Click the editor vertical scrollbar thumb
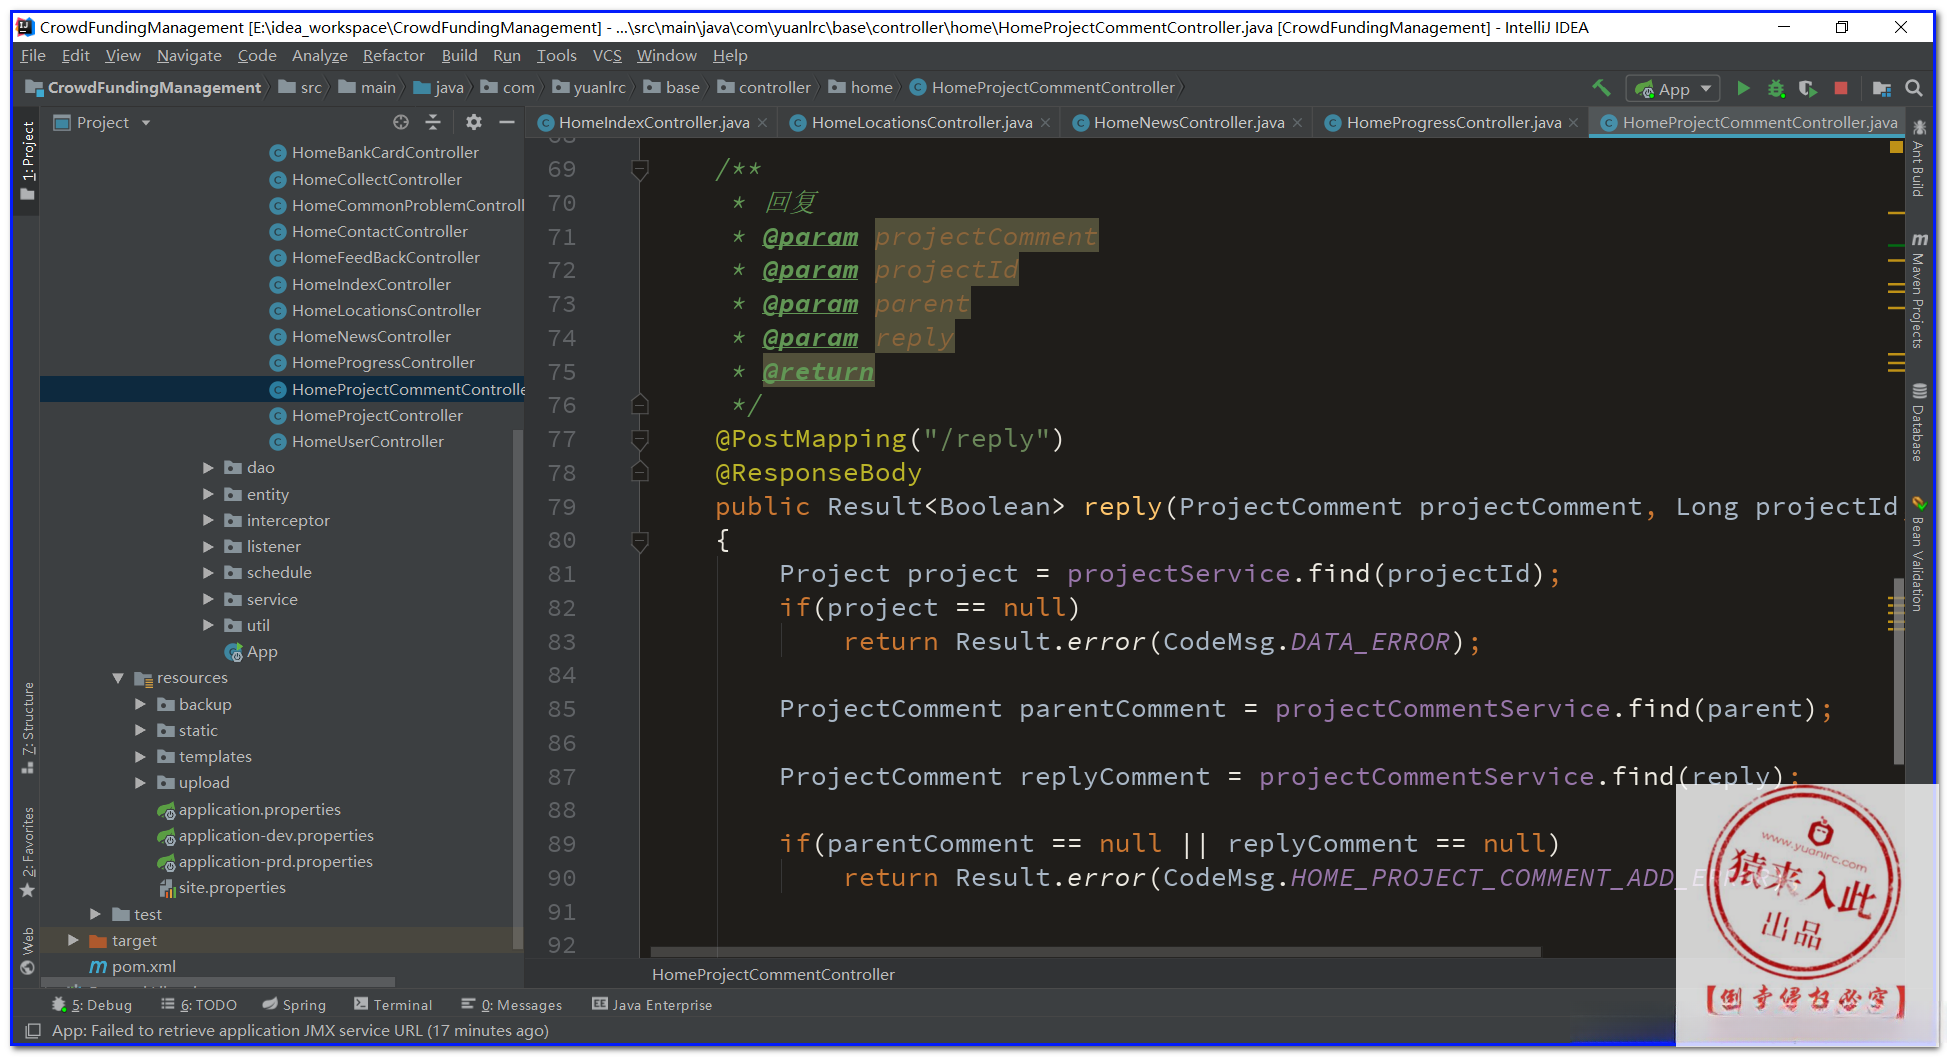Screen dimensions: 1947x1057 point(1897,670)
